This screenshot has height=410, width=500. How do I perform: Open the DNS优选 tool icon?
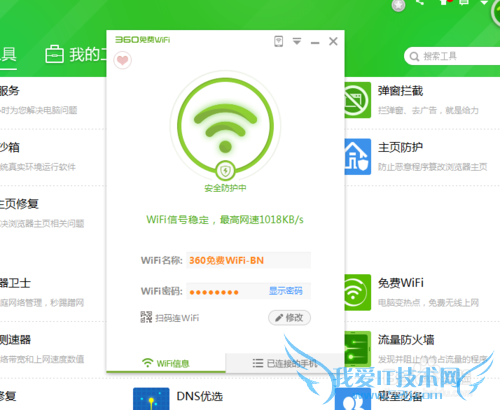[x=151, y=399]
